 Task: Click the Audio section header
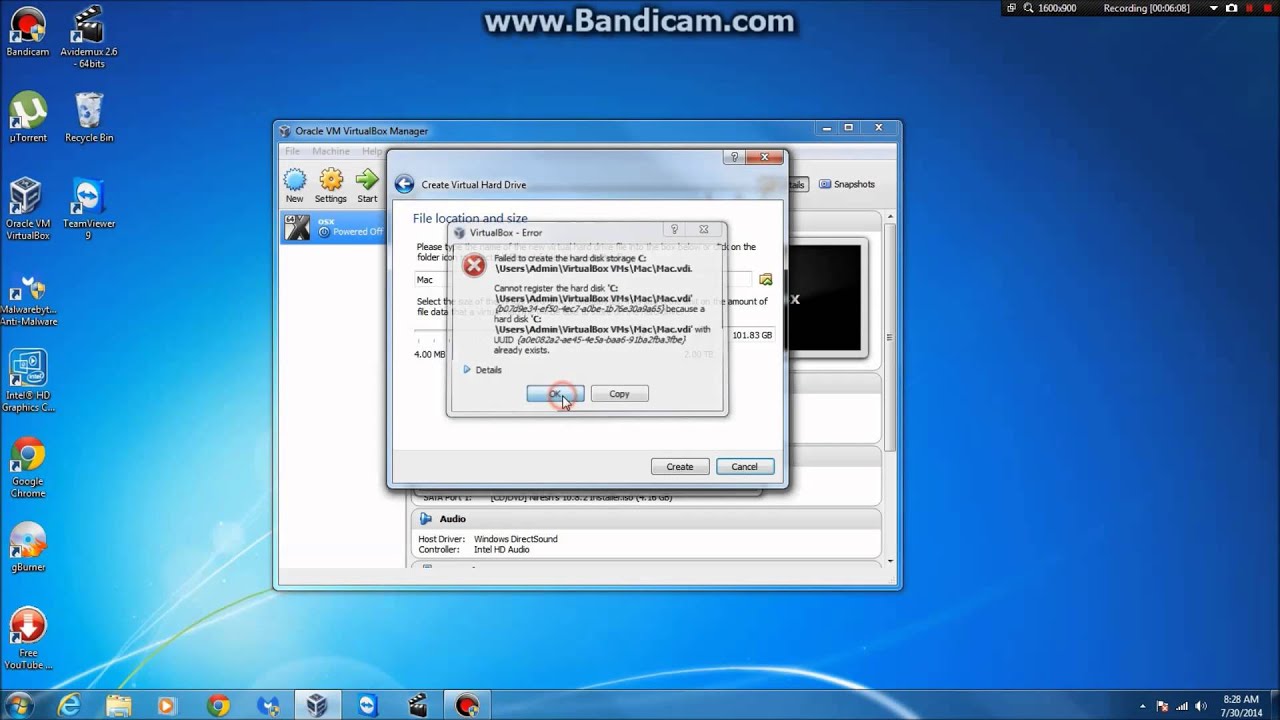pyautogui.click(x=645, y=519)
